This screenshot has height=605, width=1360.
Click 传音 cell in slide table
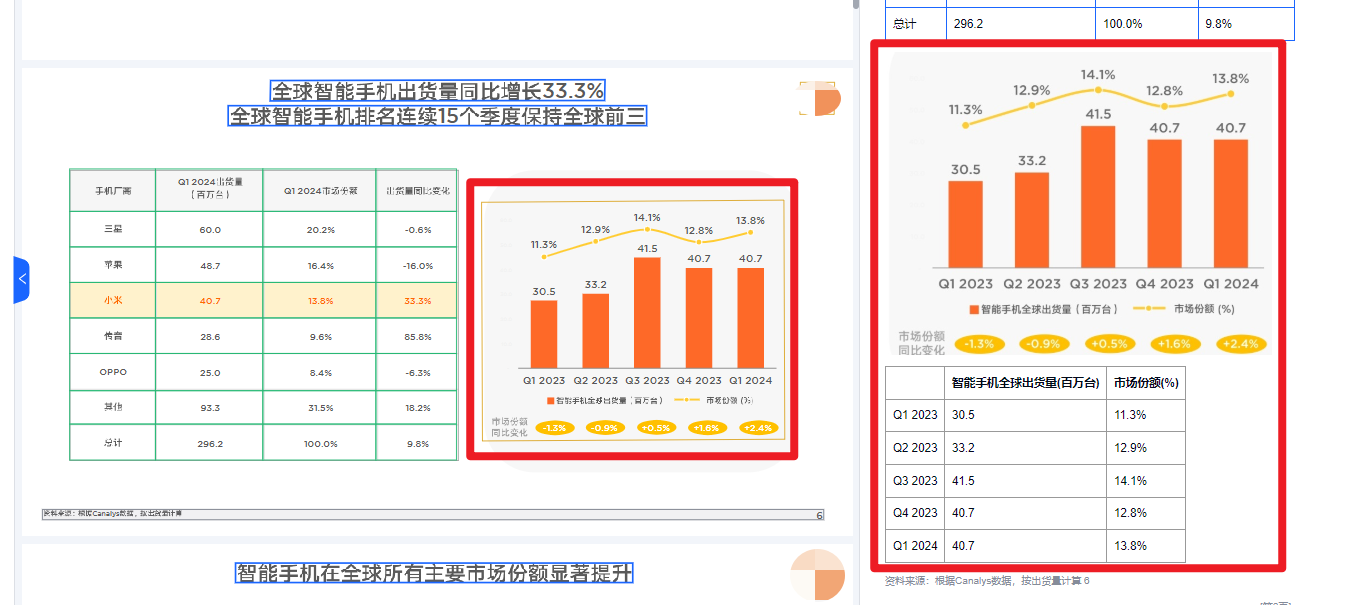tap(113, 337)
